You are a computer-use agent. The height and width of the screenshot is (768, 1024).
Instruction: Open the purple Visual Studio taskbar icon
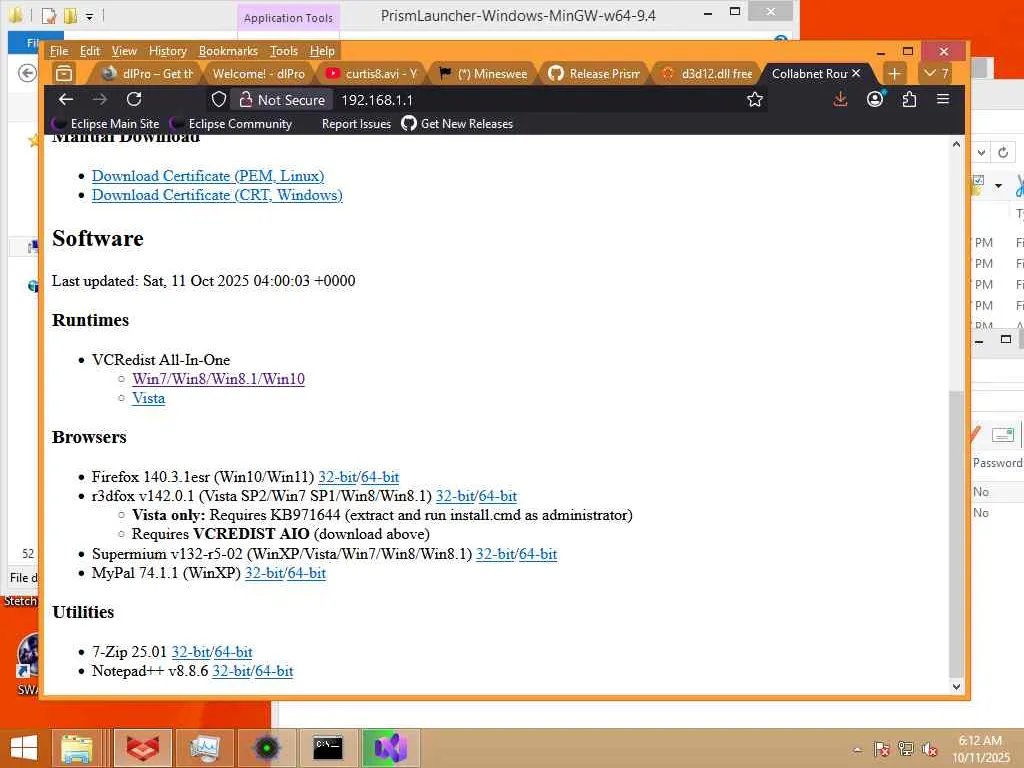tap(391, 748)
